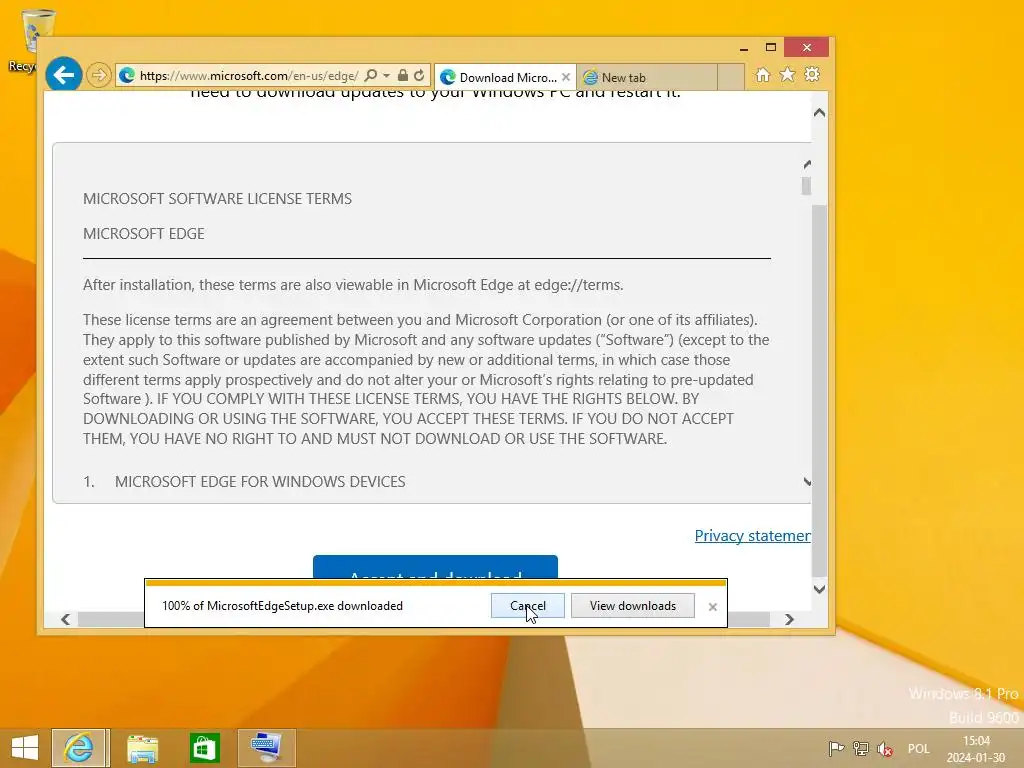The image size is (1024, 768).
Task: Click View downloads button
Action: pos(633,605)
